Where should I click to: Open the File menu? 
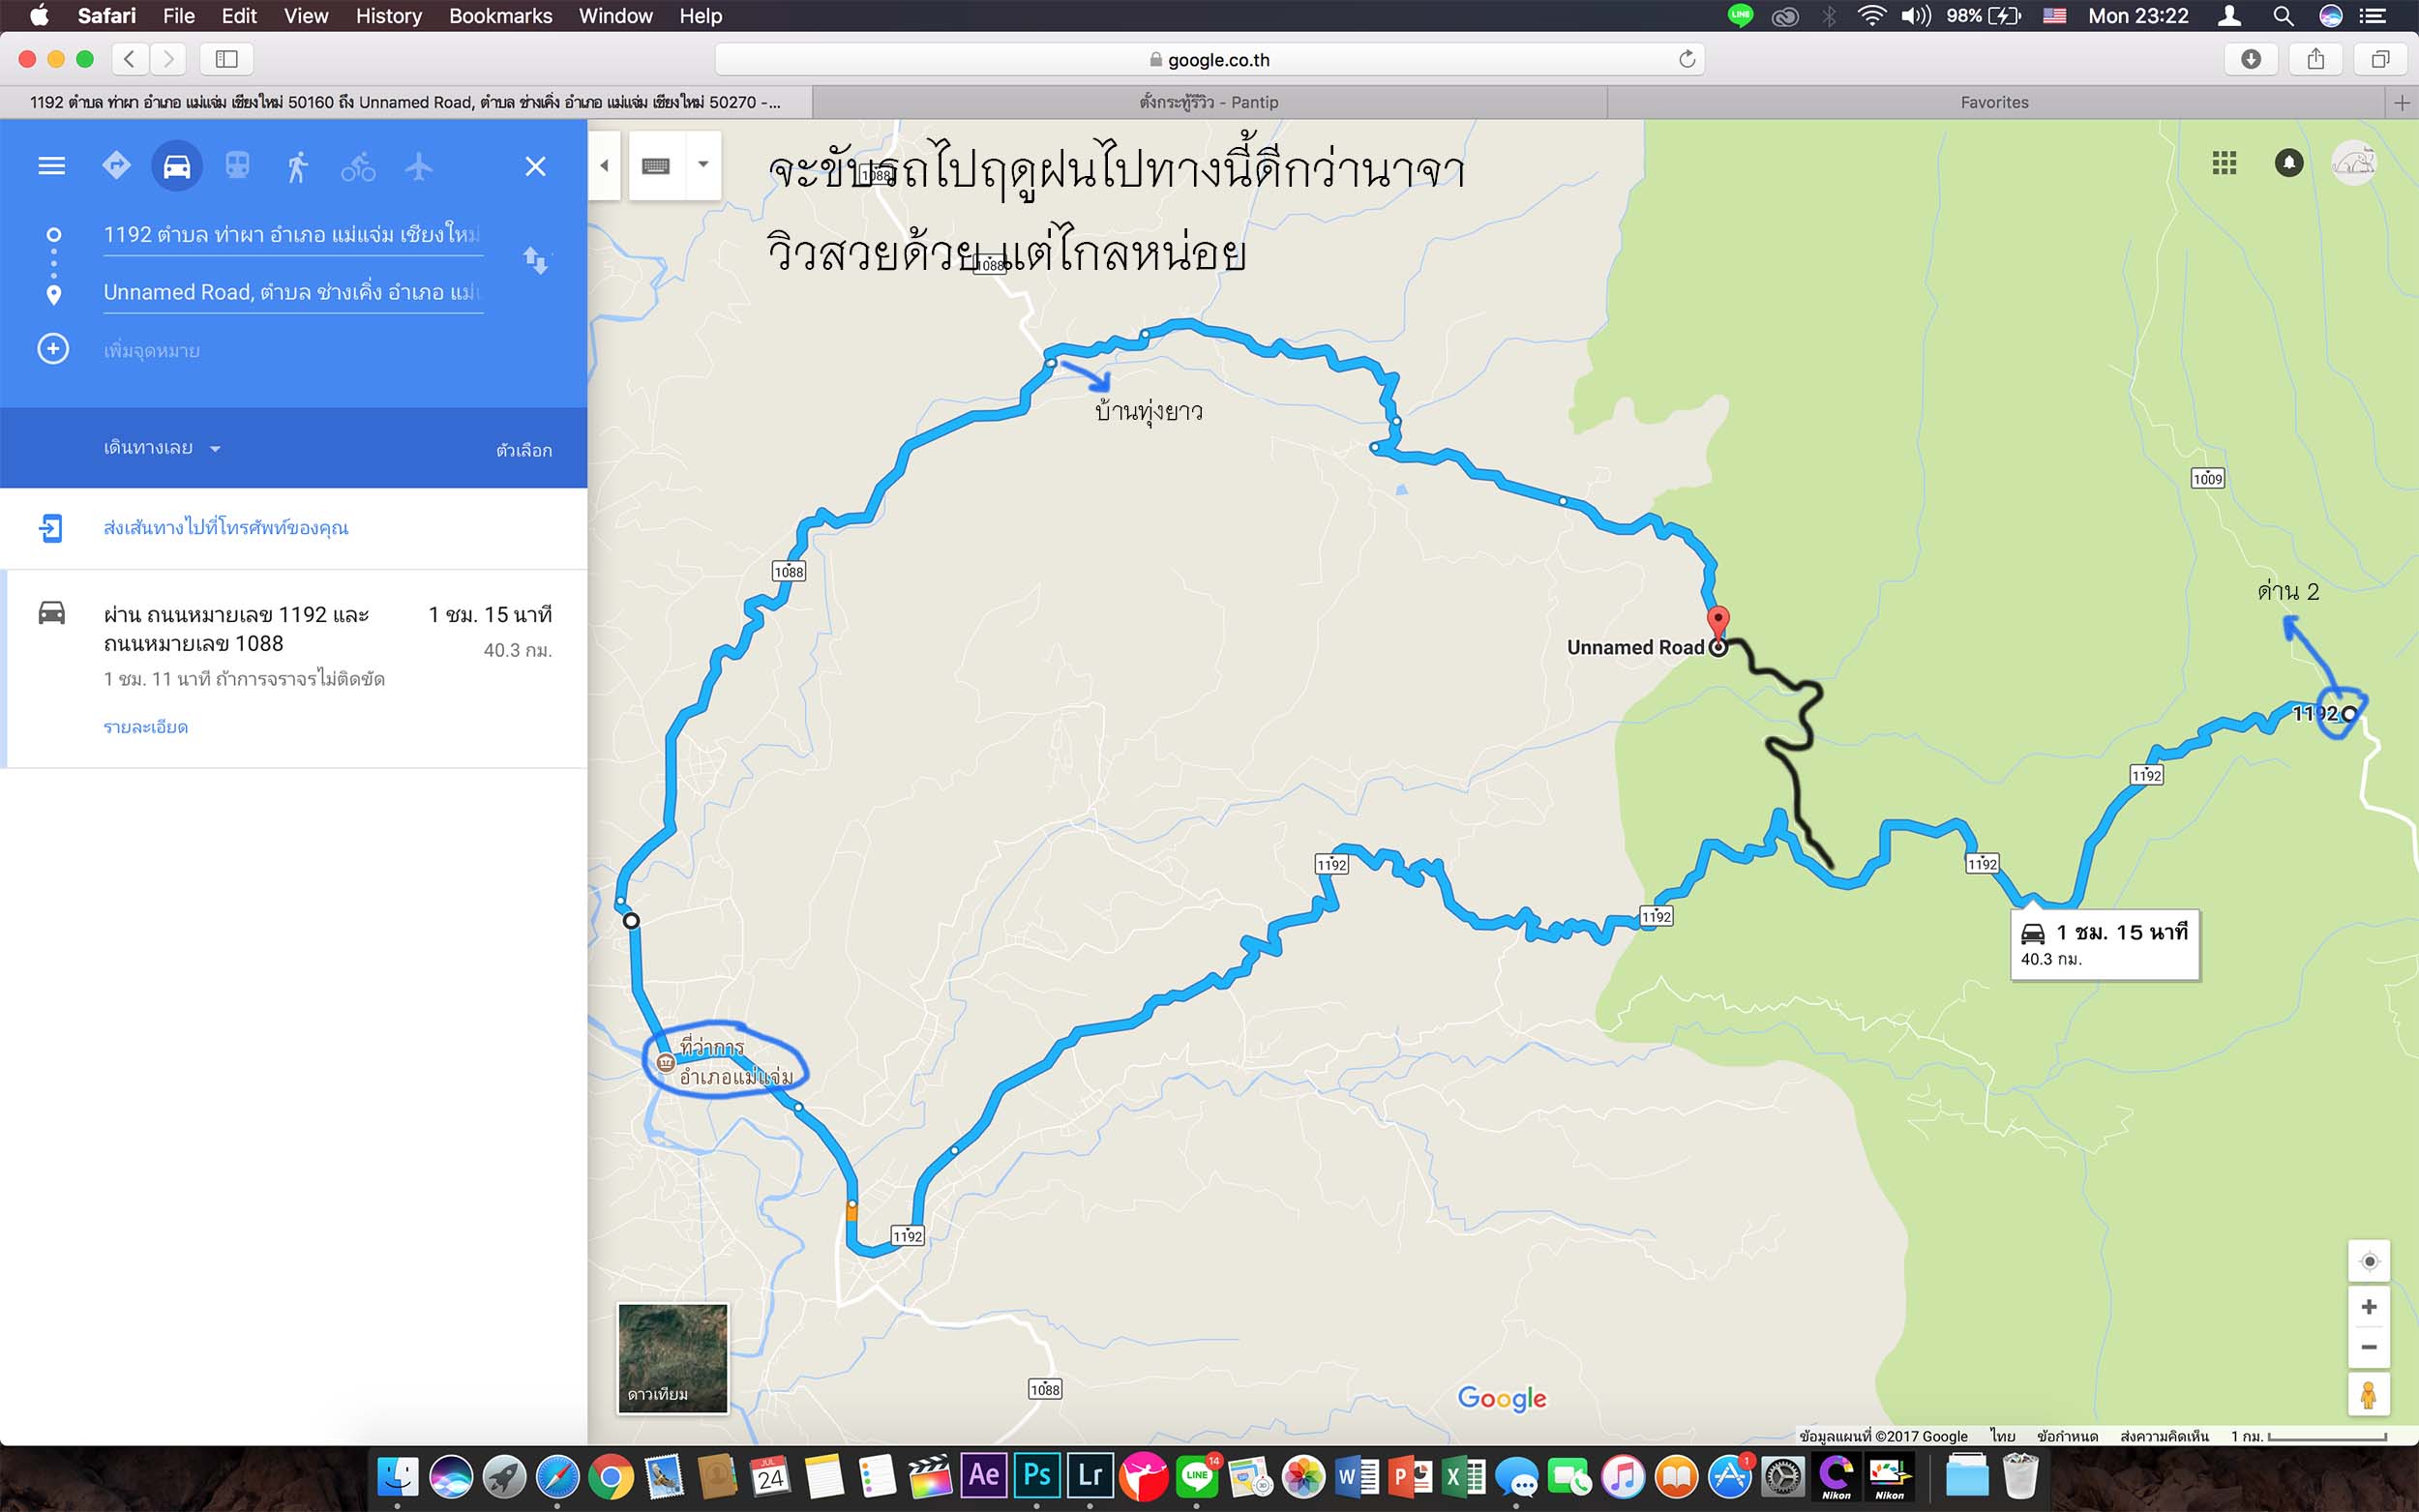(179, 16)
